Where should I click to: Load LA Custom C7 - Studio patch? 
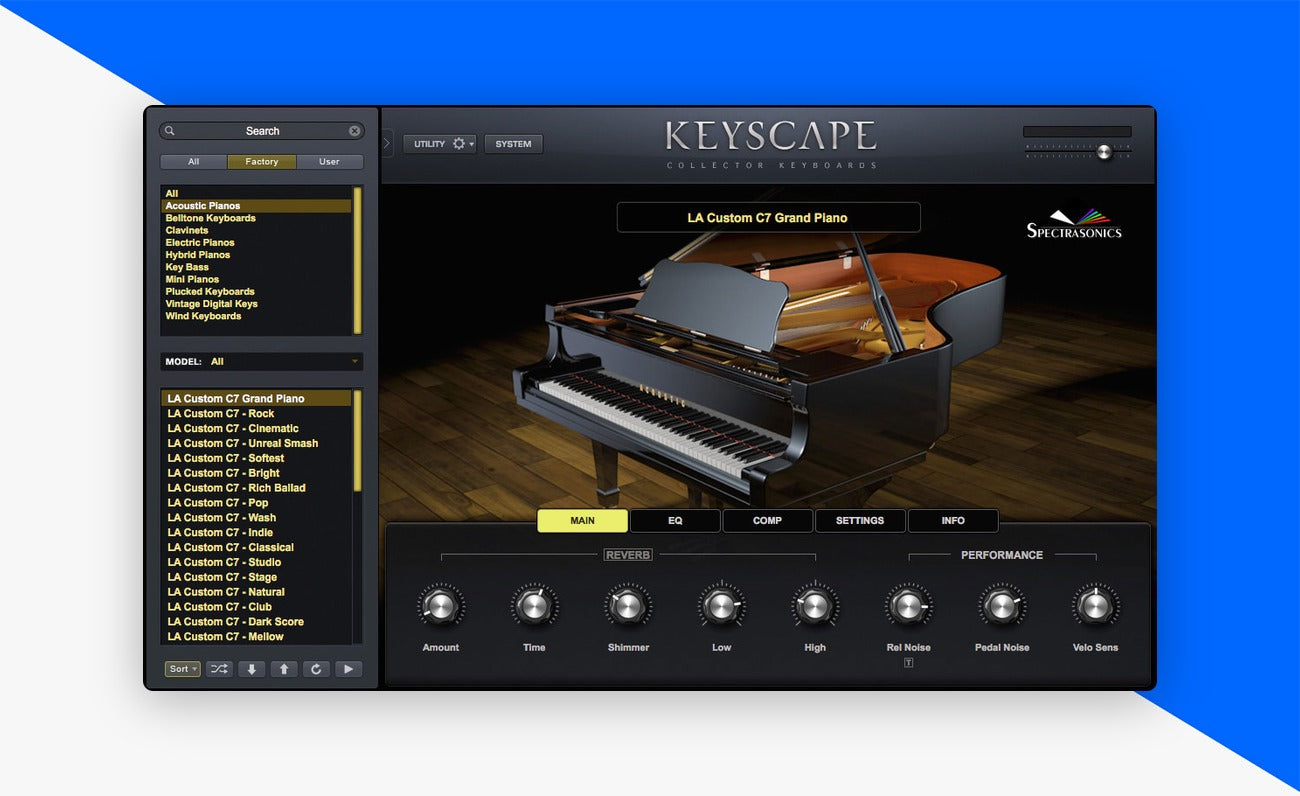[x=257, y=562]
